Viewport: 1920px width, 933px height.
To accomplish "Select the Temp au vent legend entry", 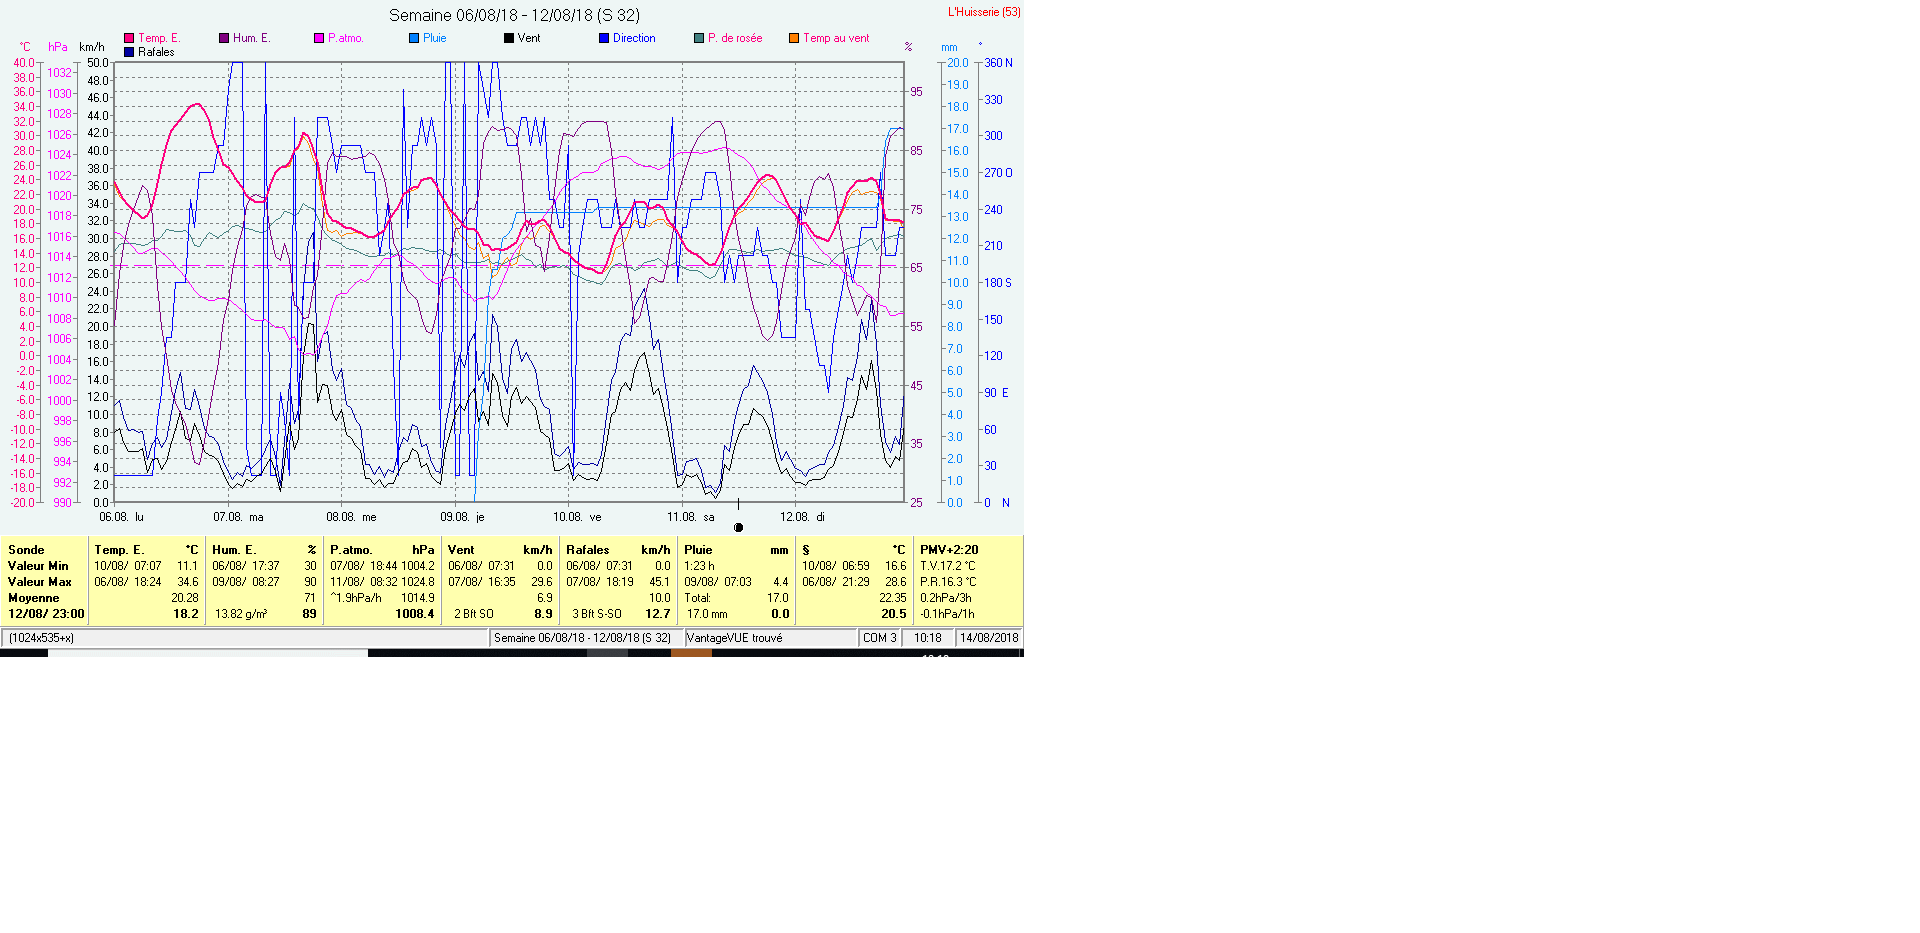I will coord(829,38).
